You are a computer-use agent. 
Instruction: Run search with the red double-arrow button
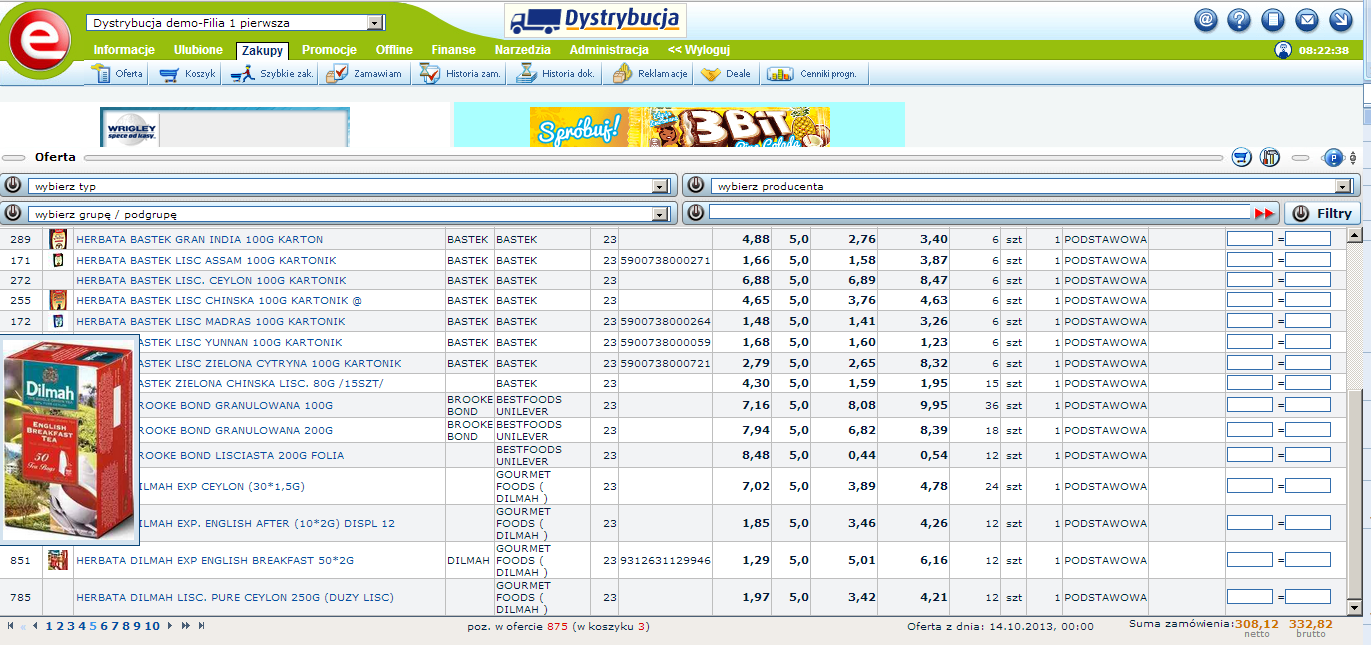[x=1265, y=213]
